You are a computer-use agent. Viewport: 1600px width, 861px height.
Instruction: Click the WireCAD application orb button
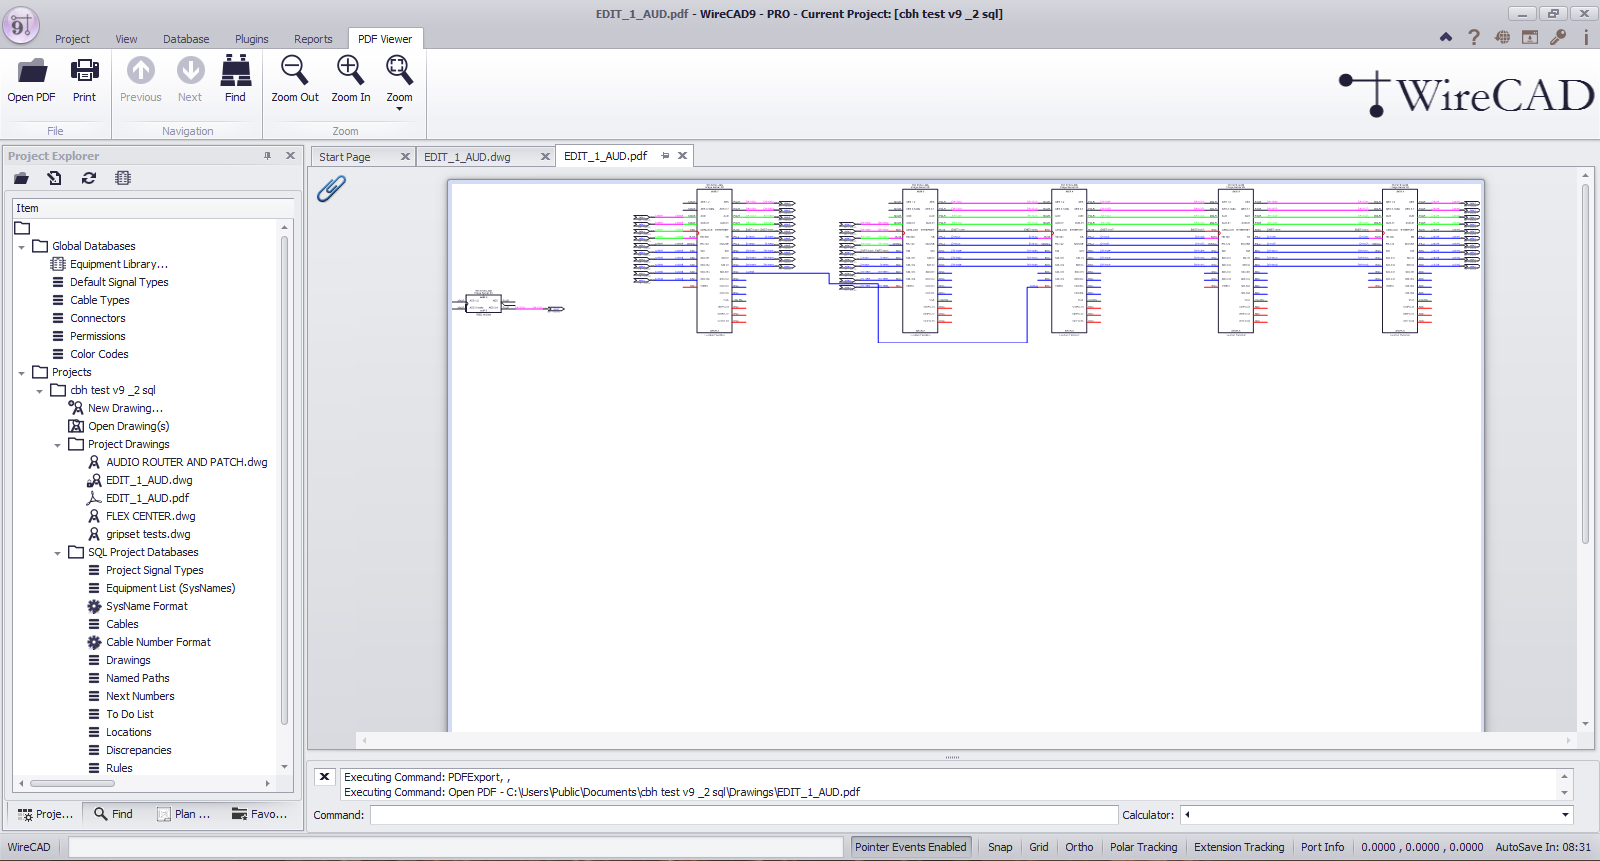coord(20,25)
